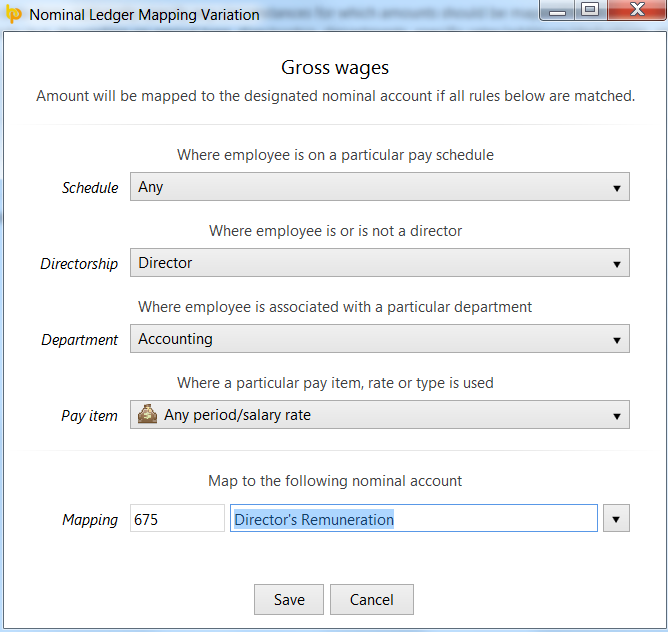668x632 pixels.
Task: Click 'Where employee is associated with a particular department'
Action: point(335,307)
